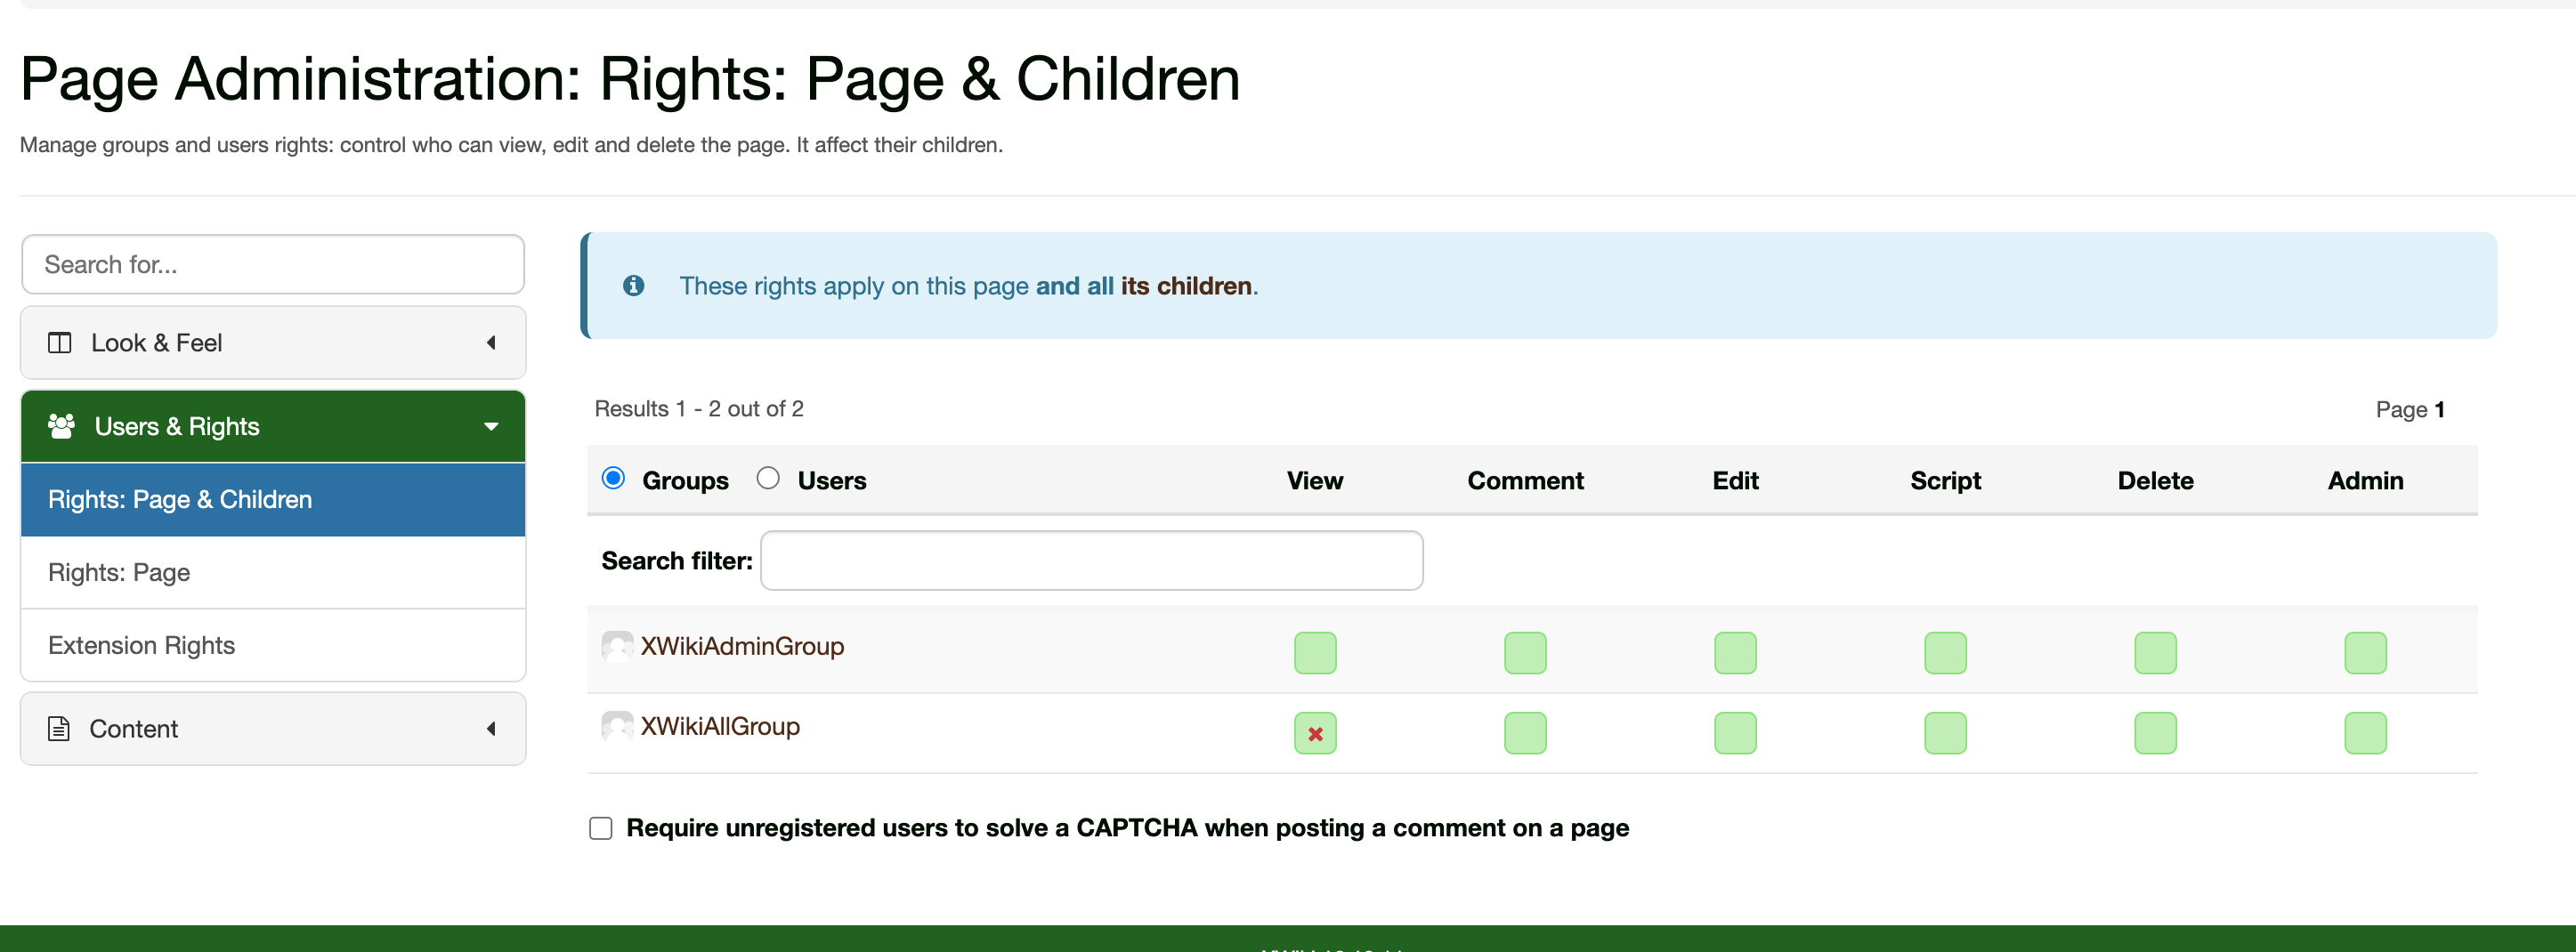Select the Groups radio button
Screen dimensions: 2576x952
pos(613,479)
